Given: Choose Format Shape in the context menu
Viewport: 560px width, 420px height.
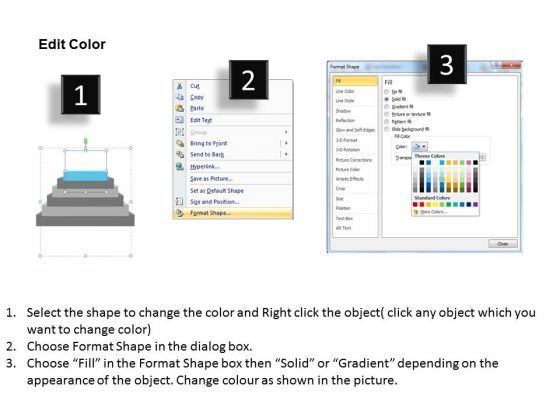Looking at the screenshot, I should pyautogui.click(x=233, y=213).
